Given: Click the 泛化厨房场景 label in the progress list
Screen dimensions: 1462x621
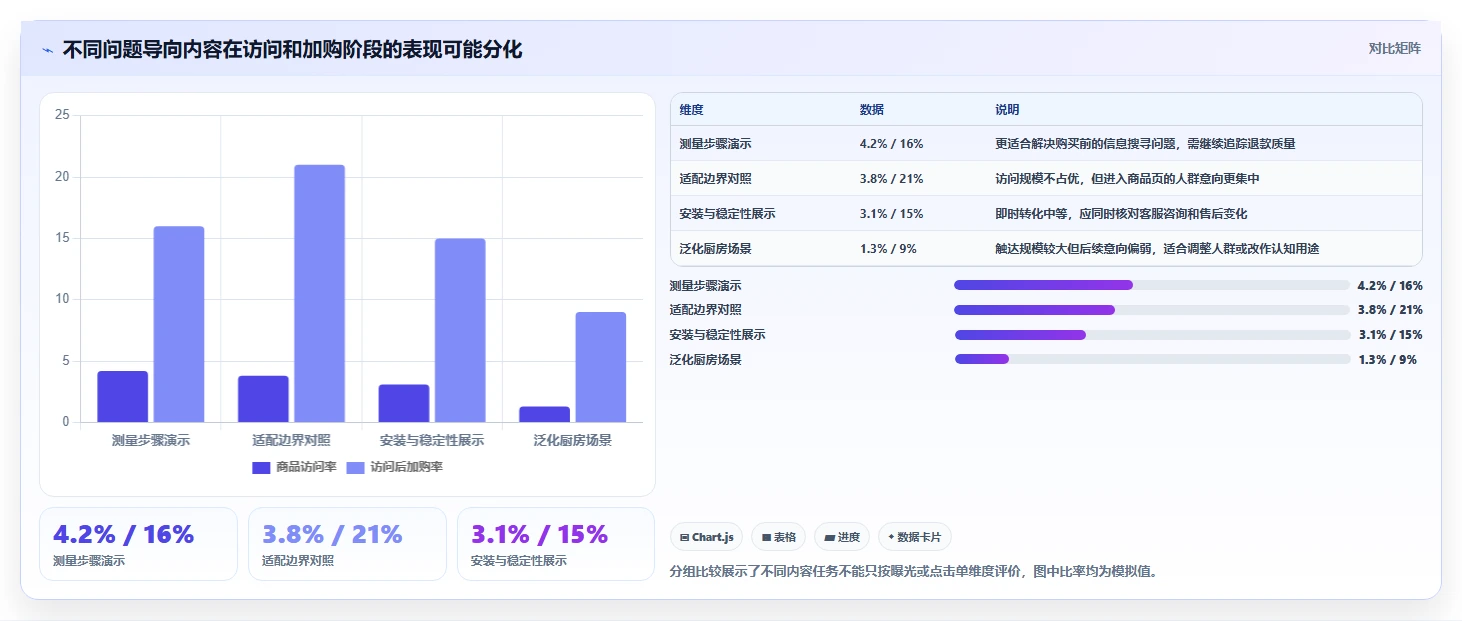Looking at the screenshot, I should [705, 360].
